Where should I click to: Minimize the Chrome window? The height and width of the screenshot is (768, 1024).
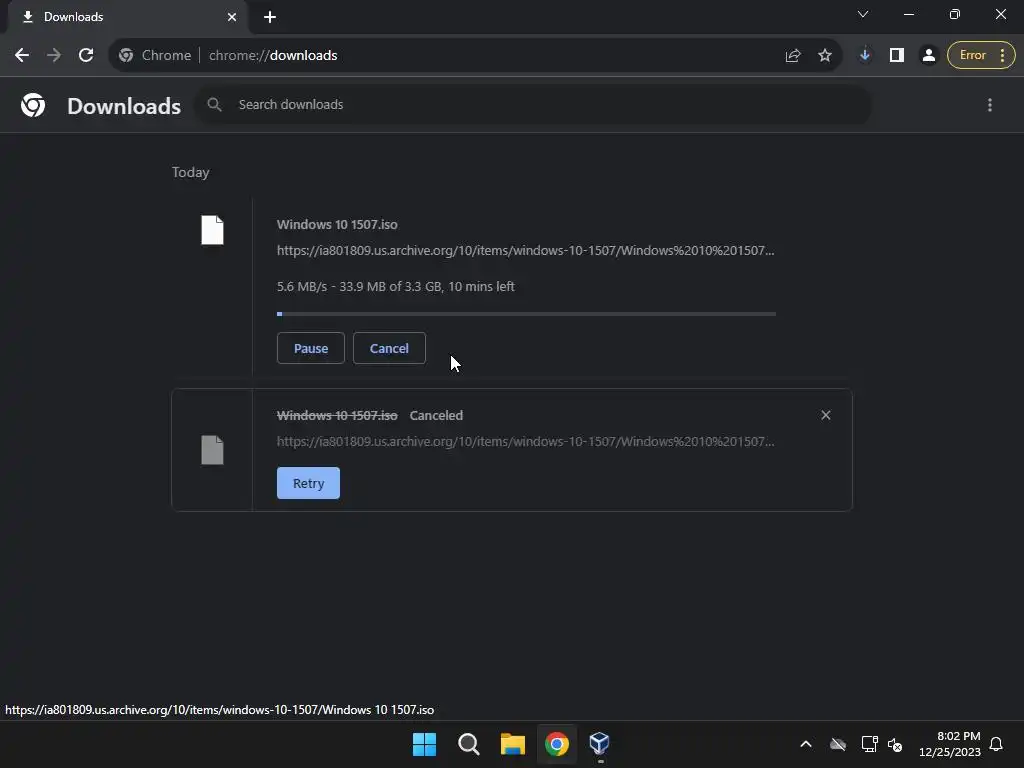point(908,14)
